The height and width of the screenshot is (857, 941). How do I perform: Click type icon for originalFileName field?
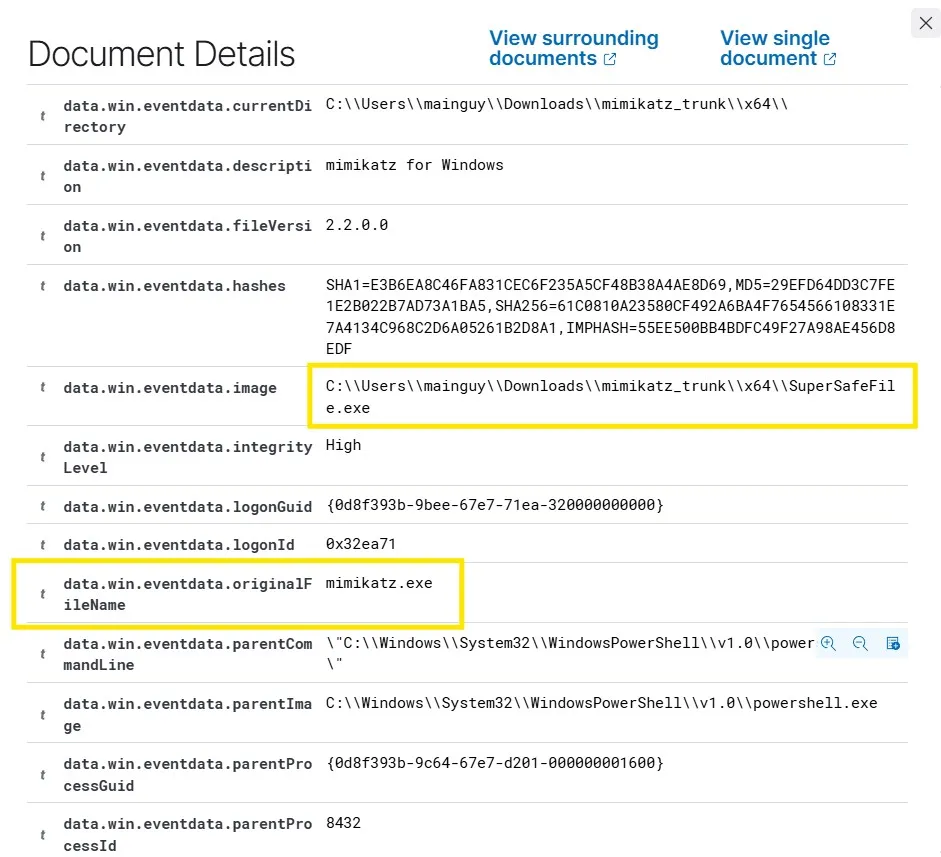click(x=42, y=594)
